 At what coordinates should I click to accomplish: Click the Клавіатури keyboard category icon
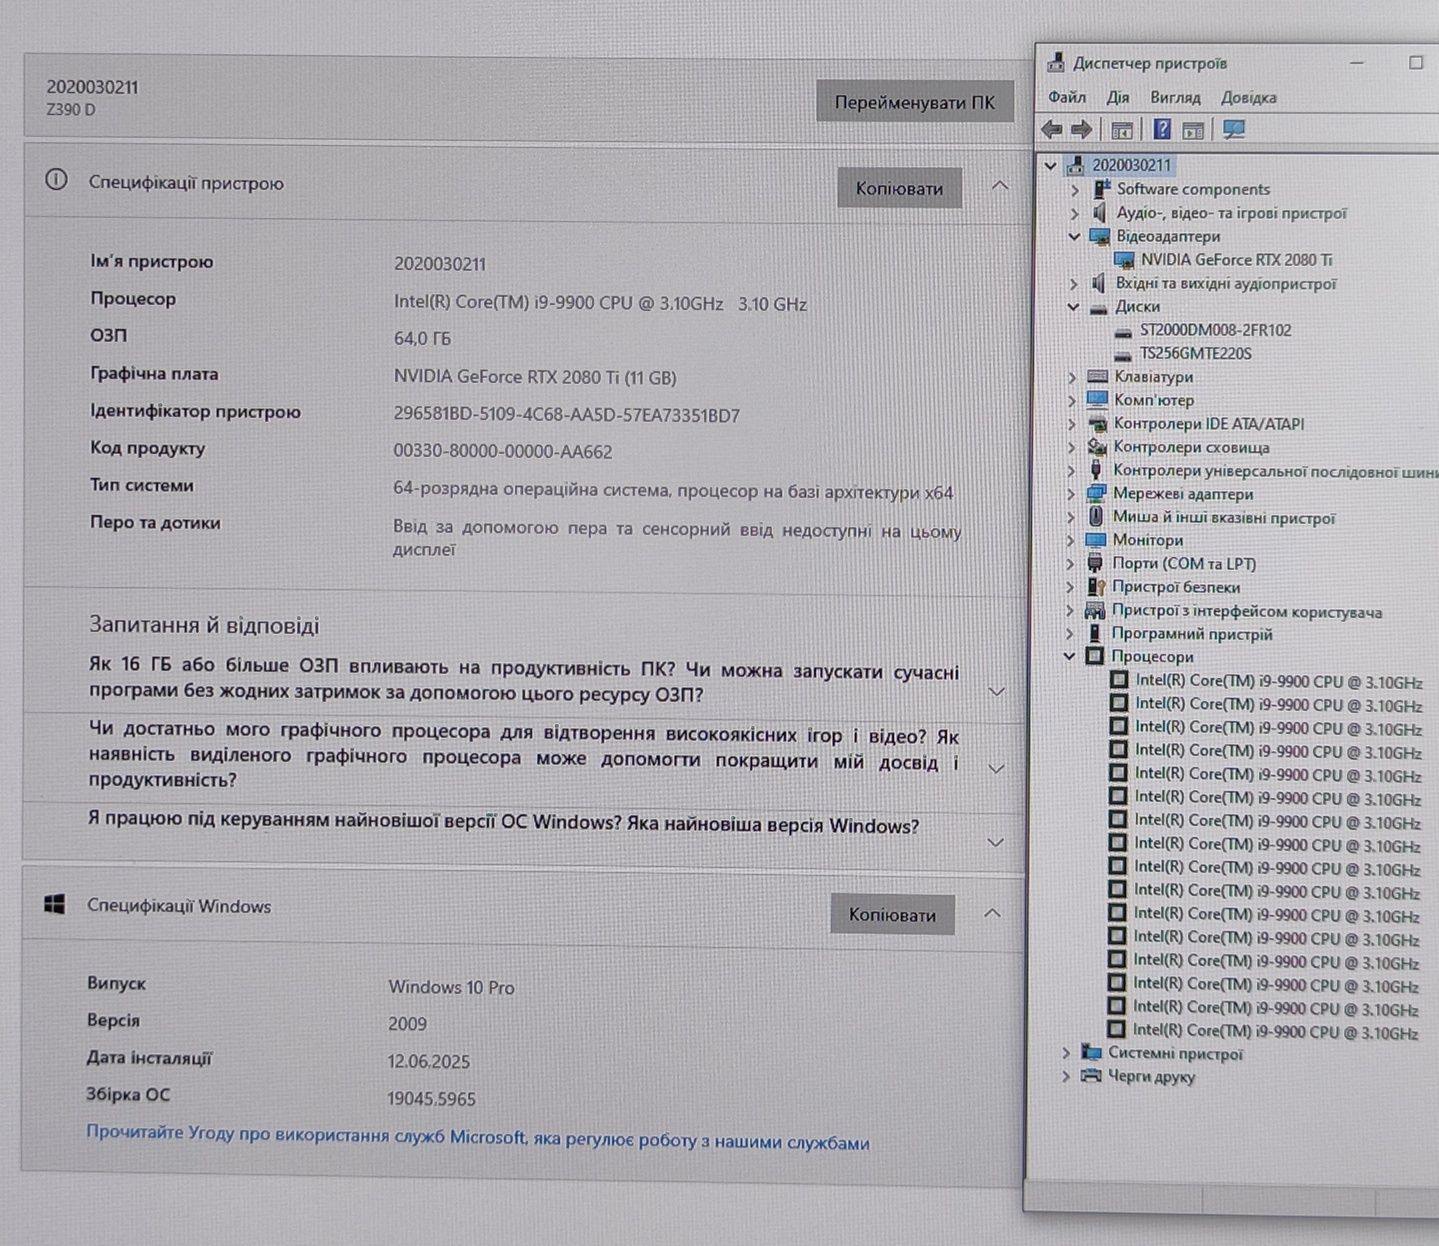pos(1098,377)
